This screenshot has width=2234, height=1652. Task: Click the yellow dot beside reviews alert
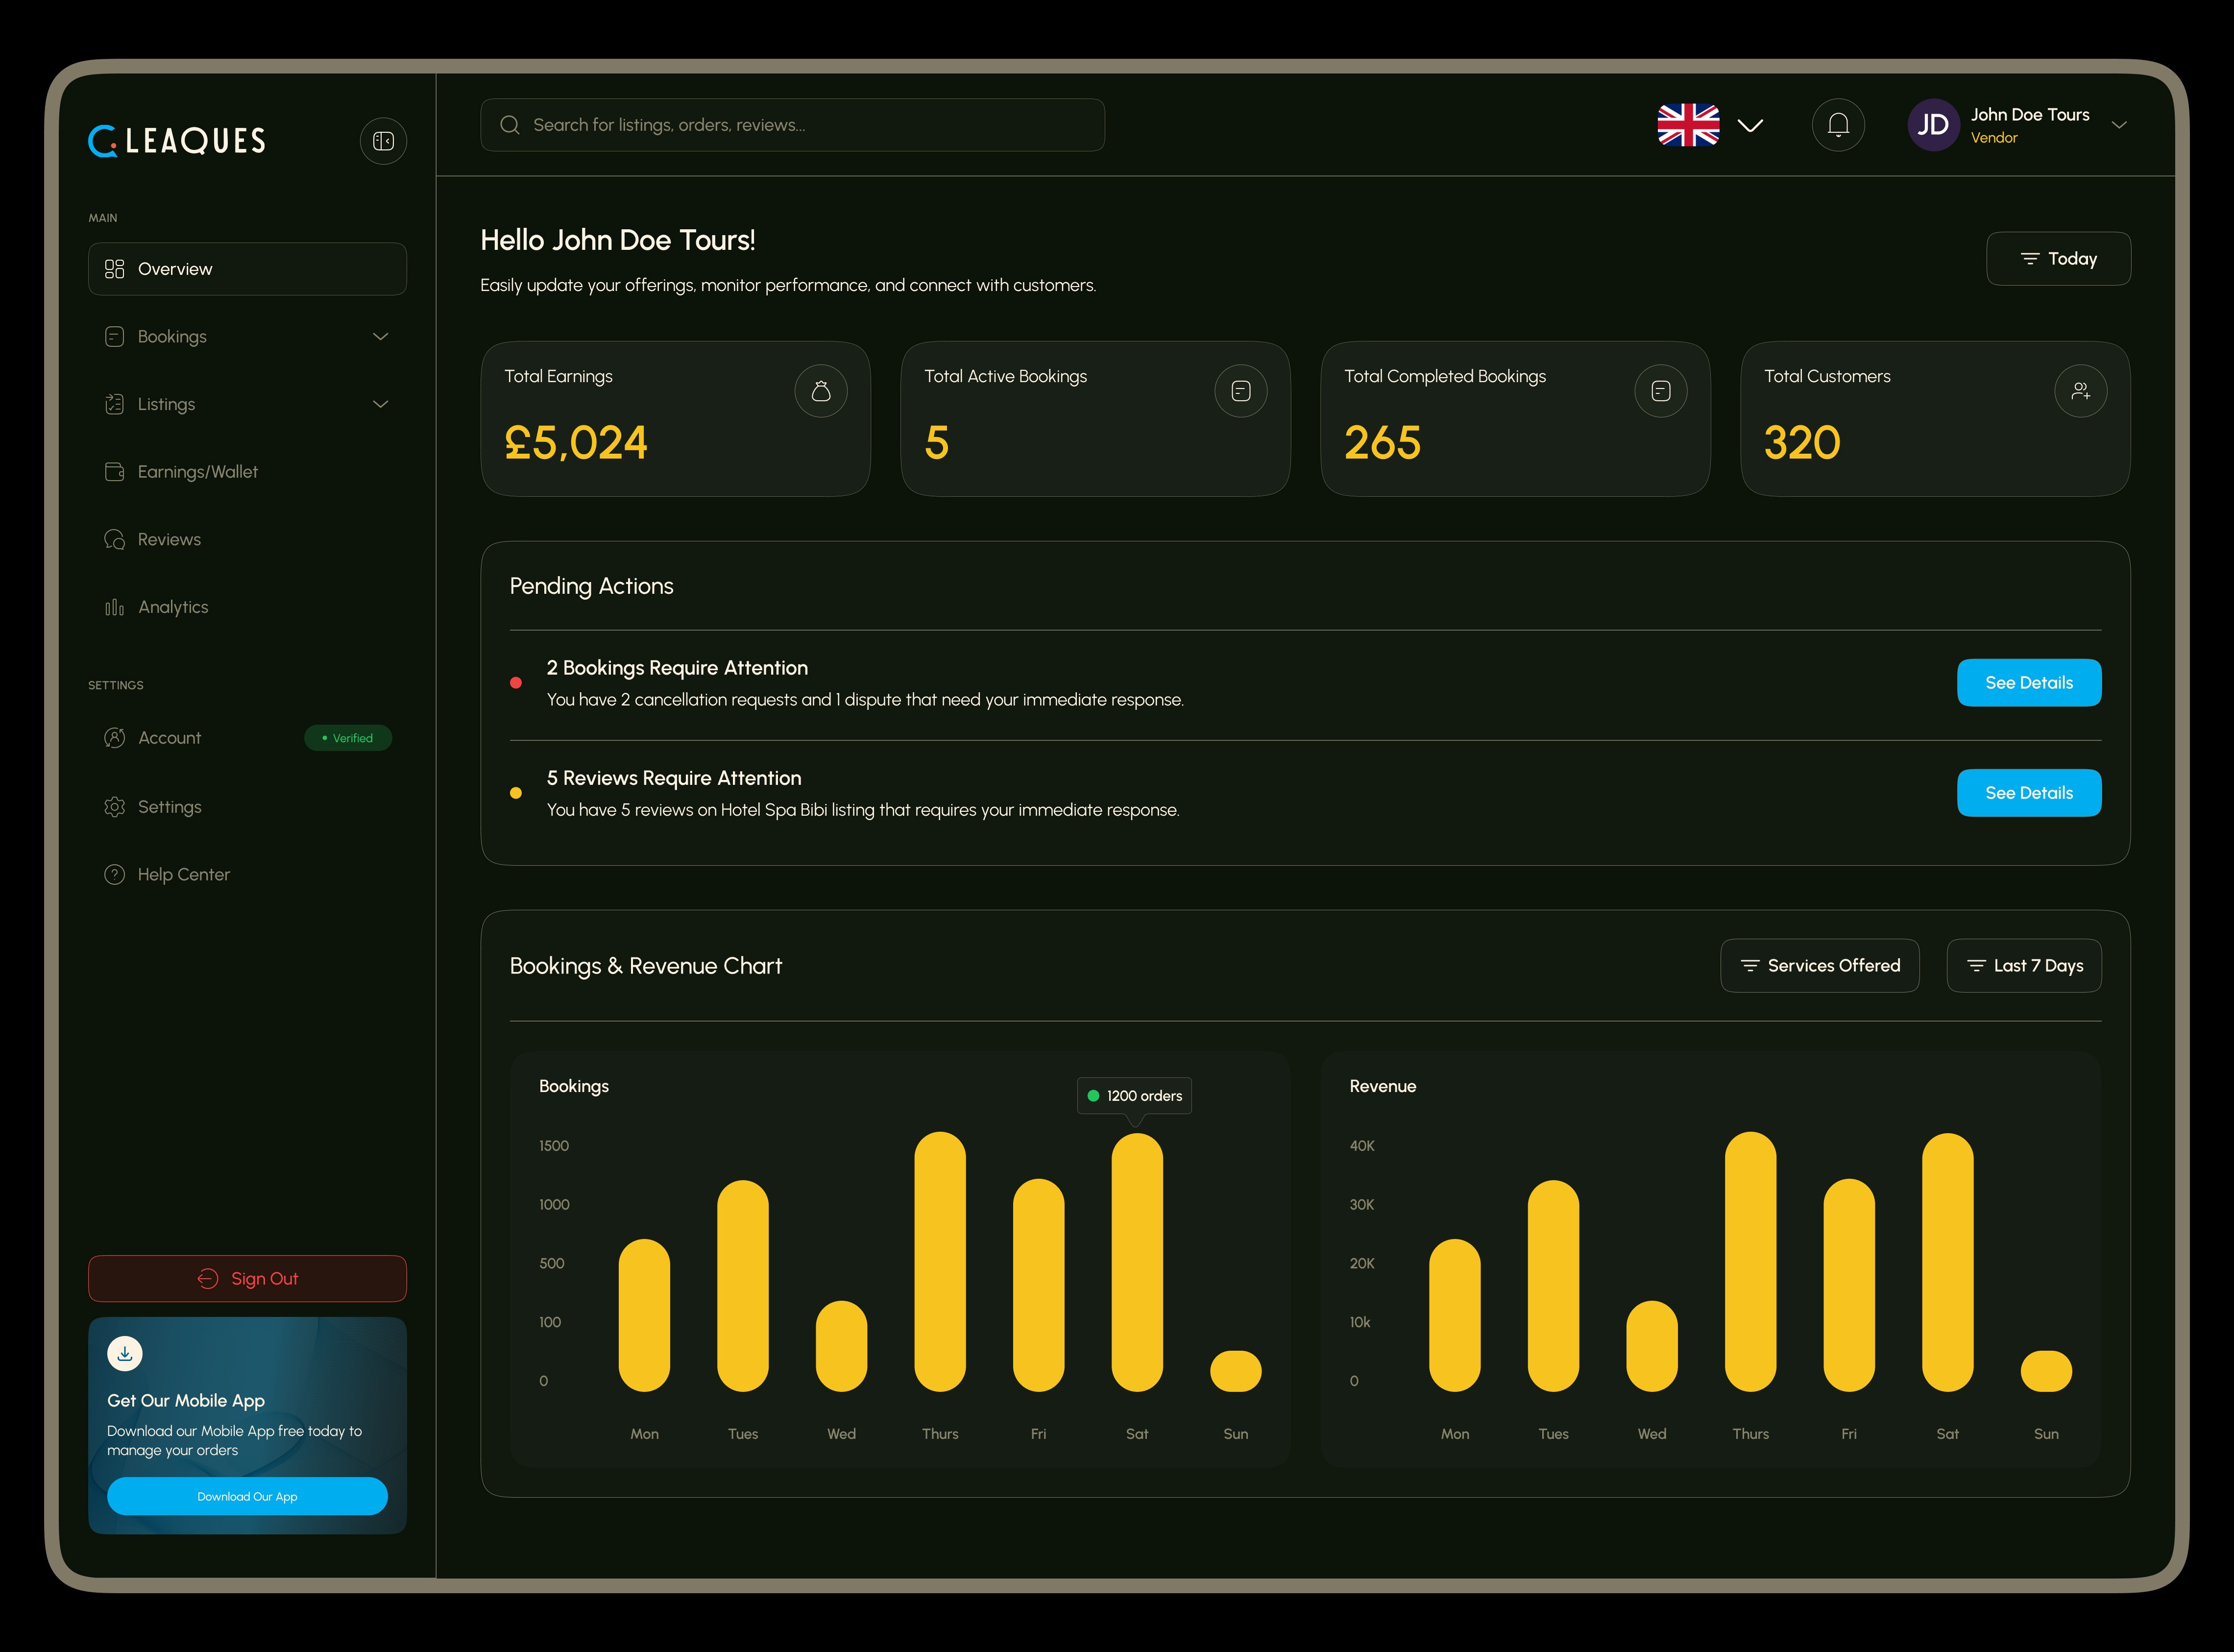(x=516, y=793)
